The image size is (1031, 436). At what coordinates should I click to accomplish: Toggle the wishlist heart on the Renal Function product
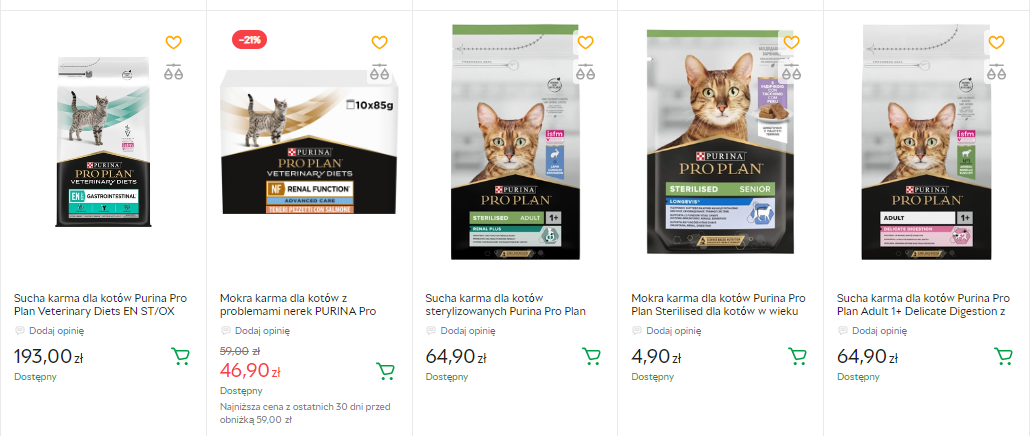pos(379,43)
